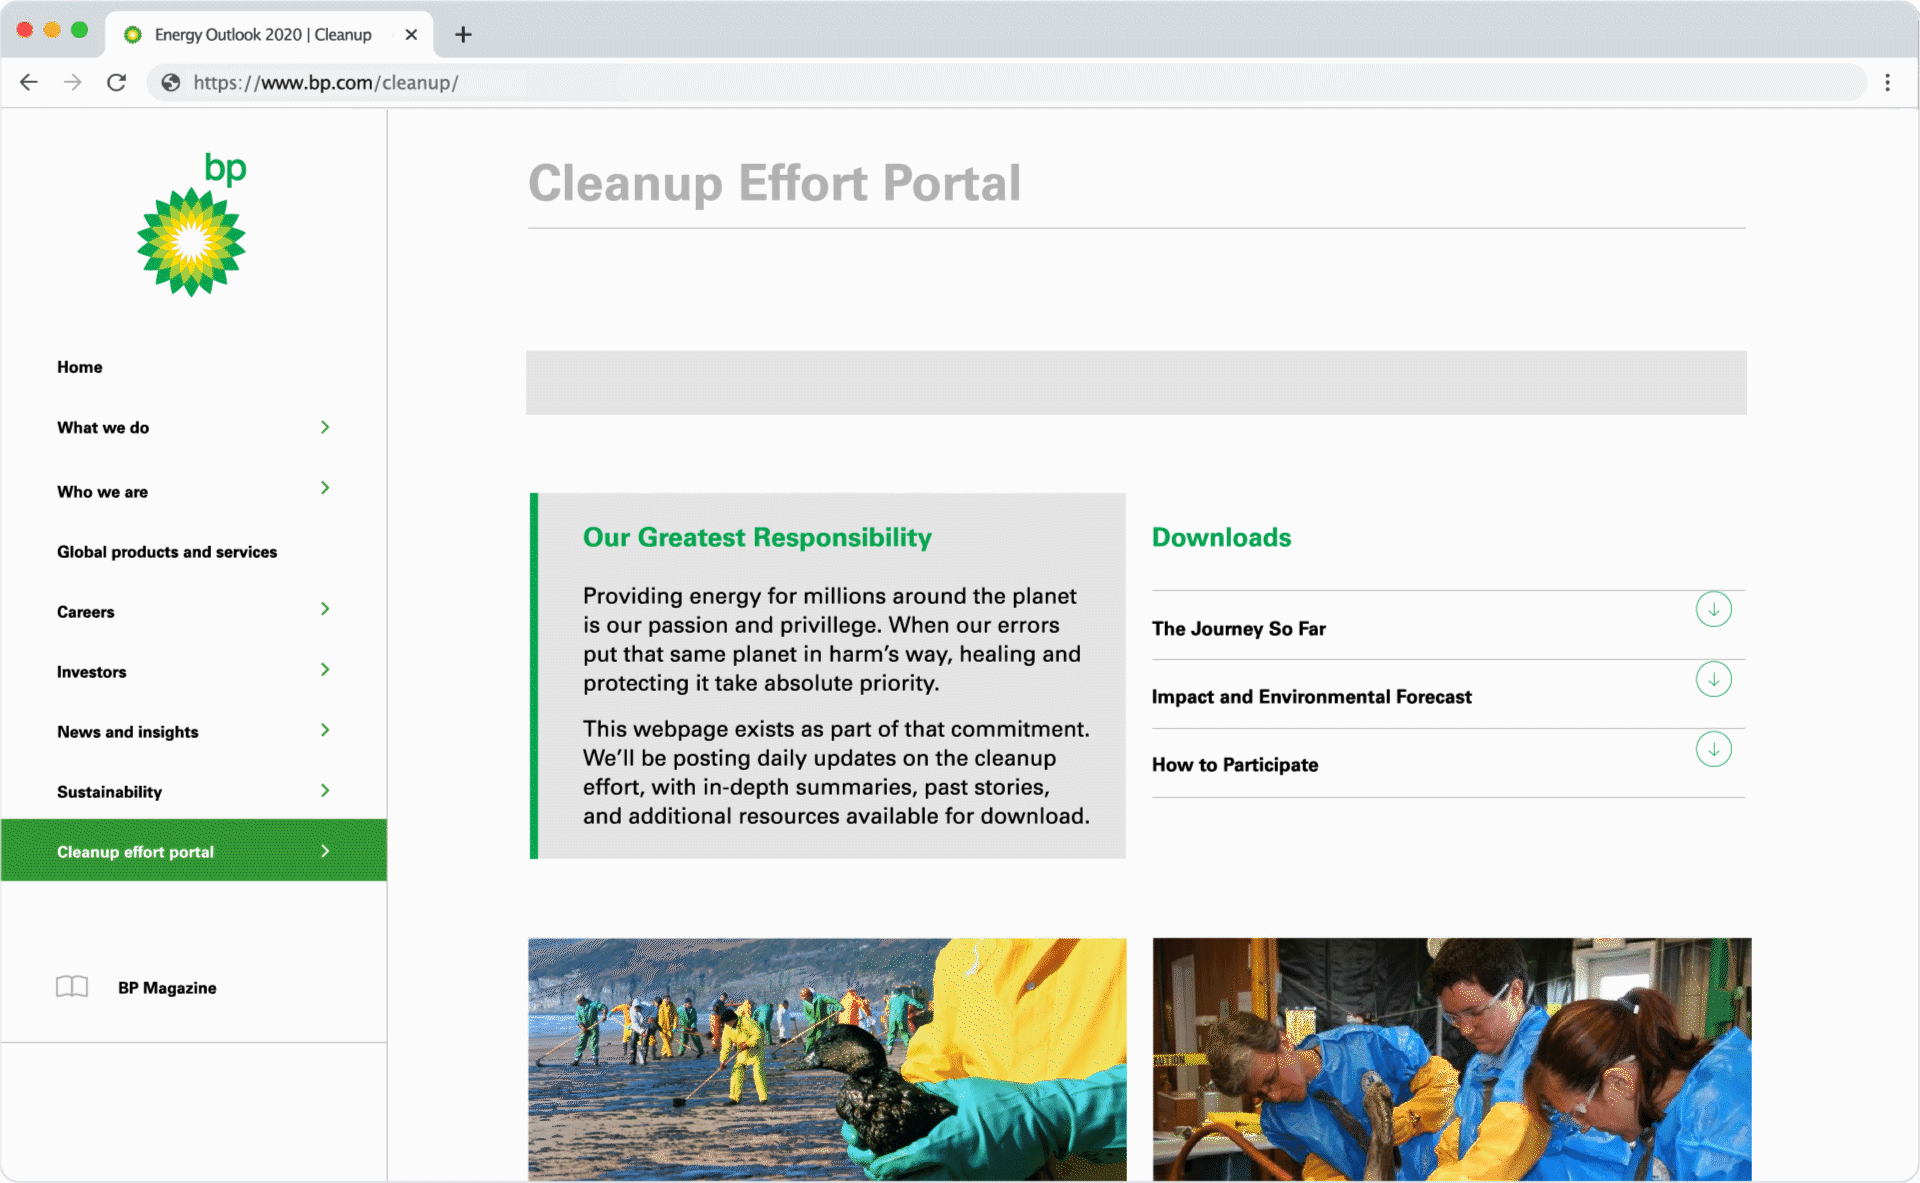Open Careers menu item
Image resolution: width=1920 pixels, height=1183 pixels.
(x=86, y=612)
